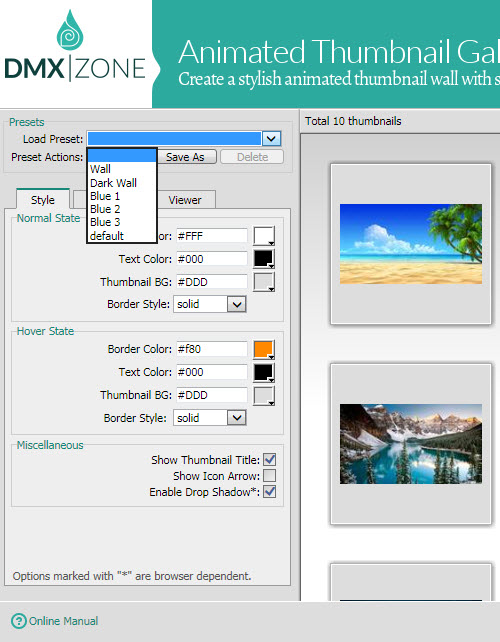Switch to the Viewer tab
The height and width of the screenshot is (642, 500).
(185, 200)
